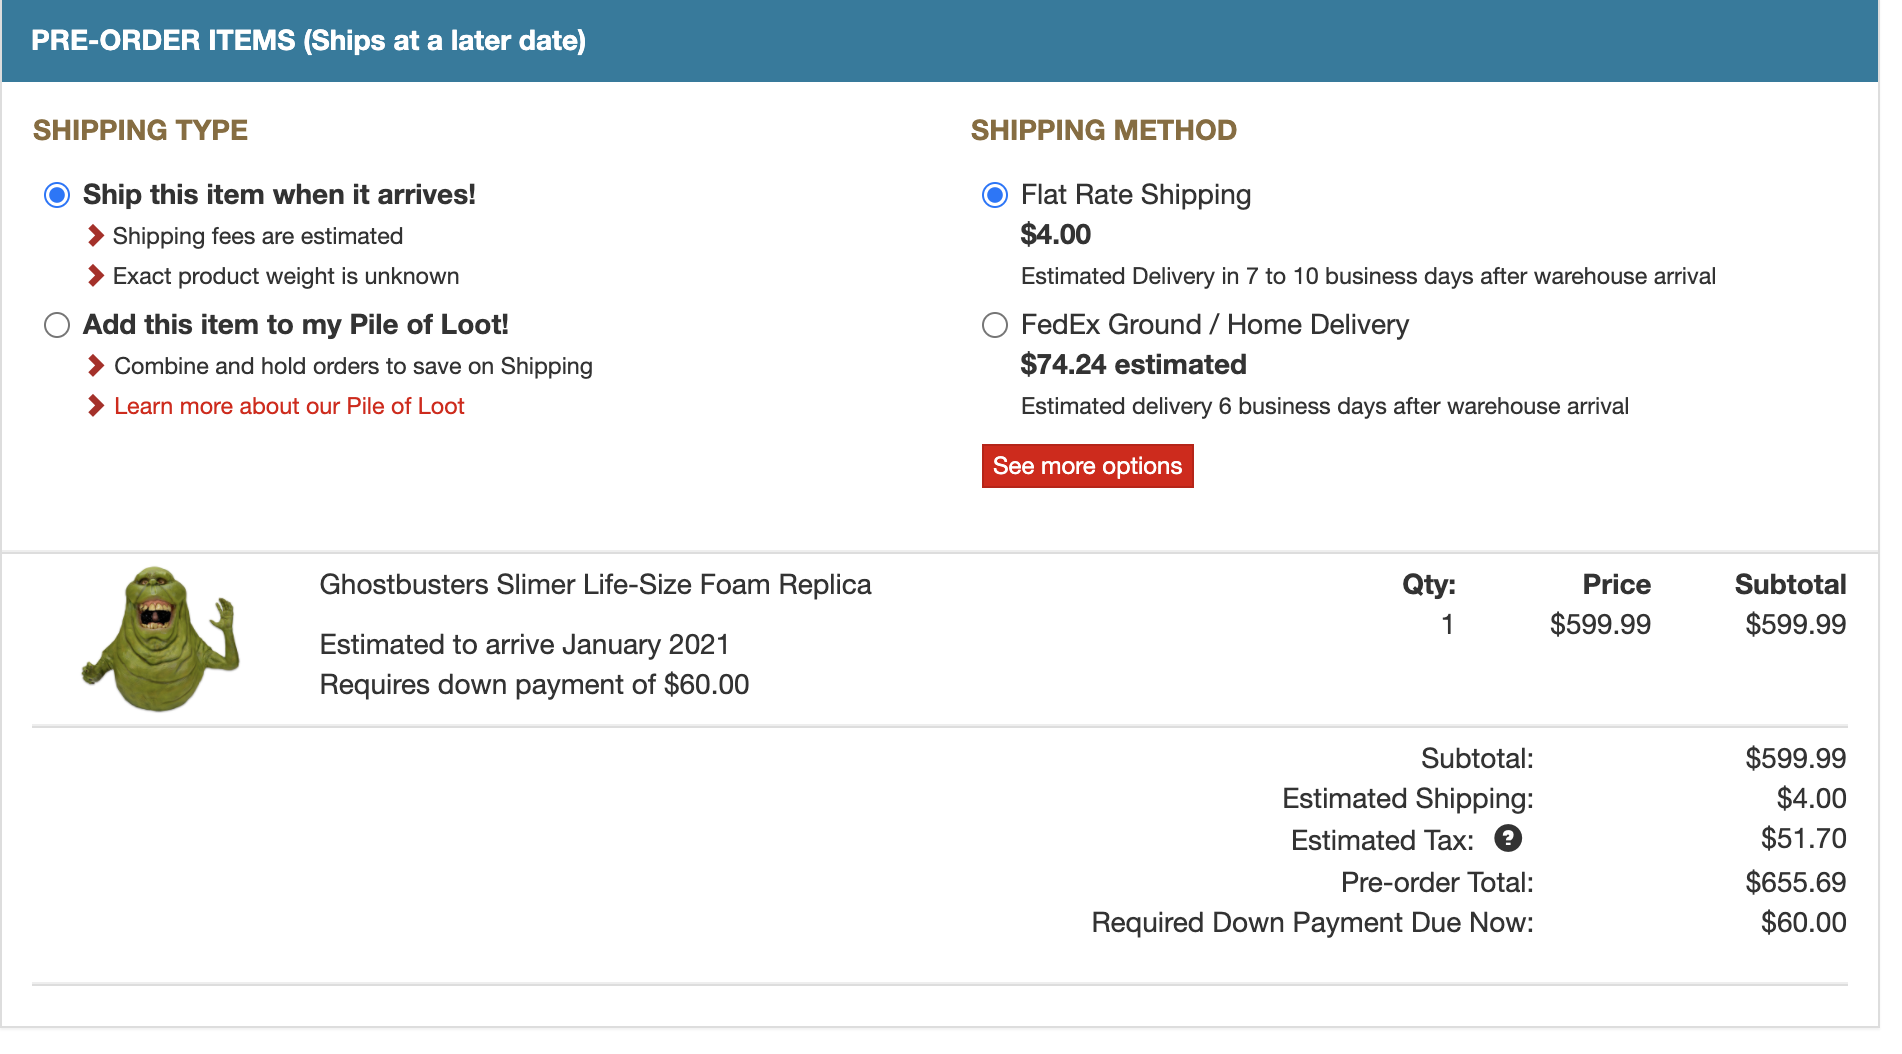Viewport: 1902px width, 1054px height.
Task: Click the Slimer product thumbnail image
Action: (161, 639)
